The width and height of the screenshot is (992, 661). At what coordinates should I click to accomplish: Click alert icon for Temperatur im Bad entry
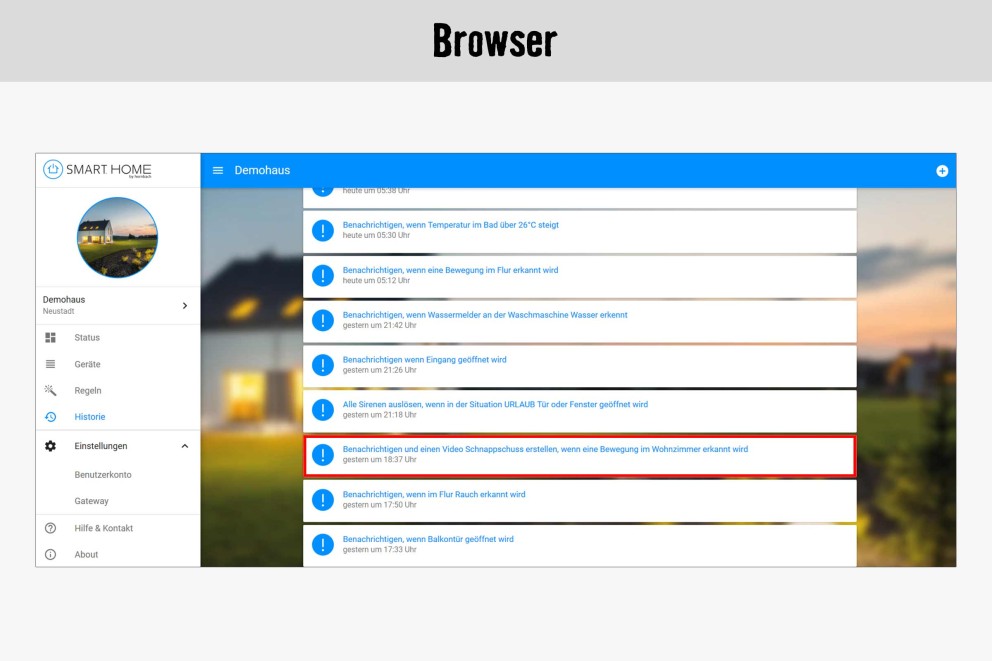[x=323, y=230]
